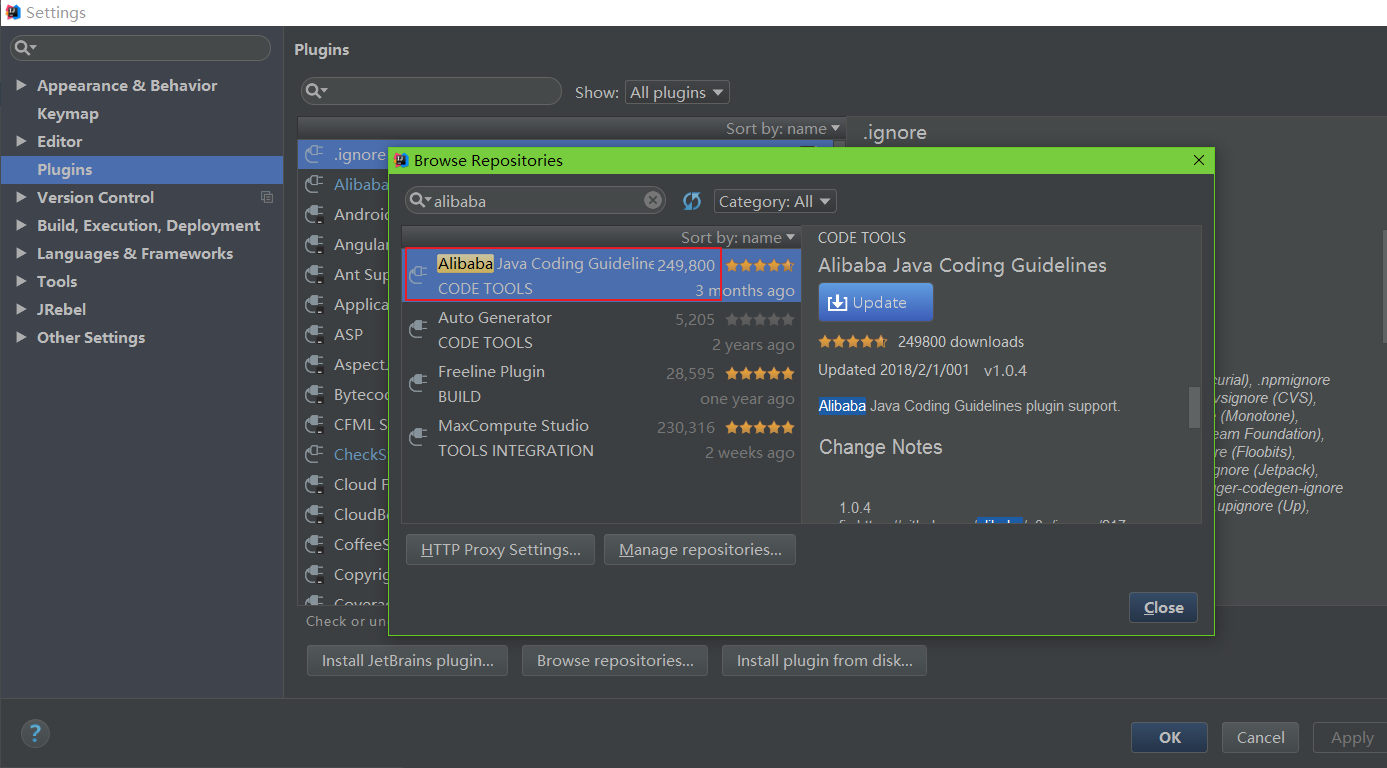Close the Browse Repositories dialog with X
Screen dimensions: 1387x768
click(x=1199, y=160)
